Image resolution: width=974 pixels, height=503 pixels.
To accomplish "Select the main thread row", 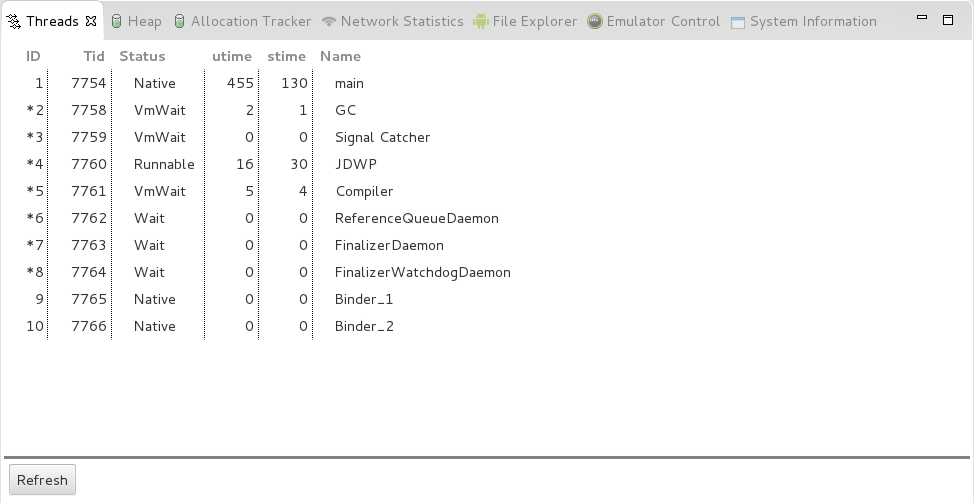I will 487,83.
